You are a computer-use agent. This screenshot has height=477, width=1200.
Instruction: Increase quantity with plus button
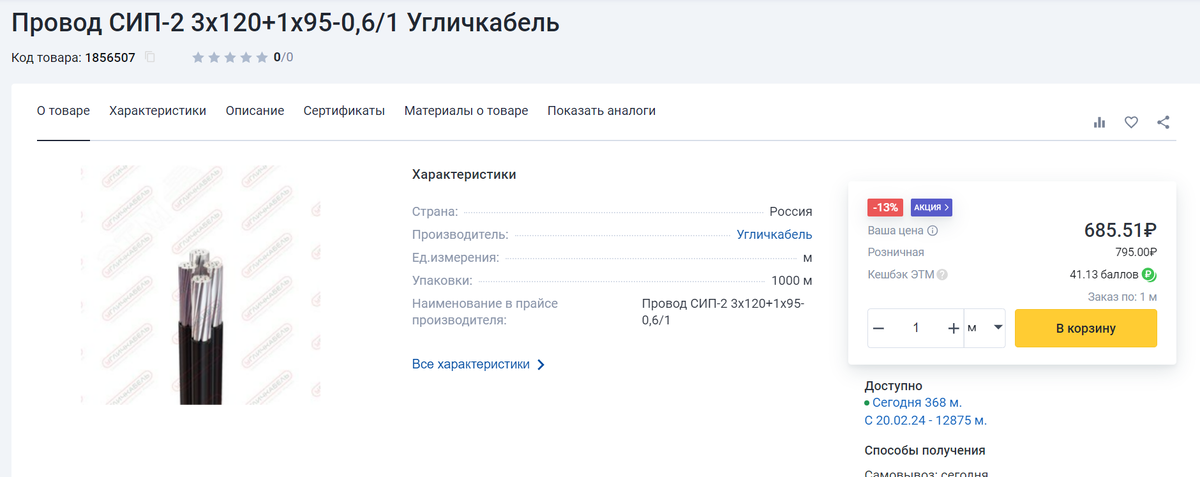(953, 328)
